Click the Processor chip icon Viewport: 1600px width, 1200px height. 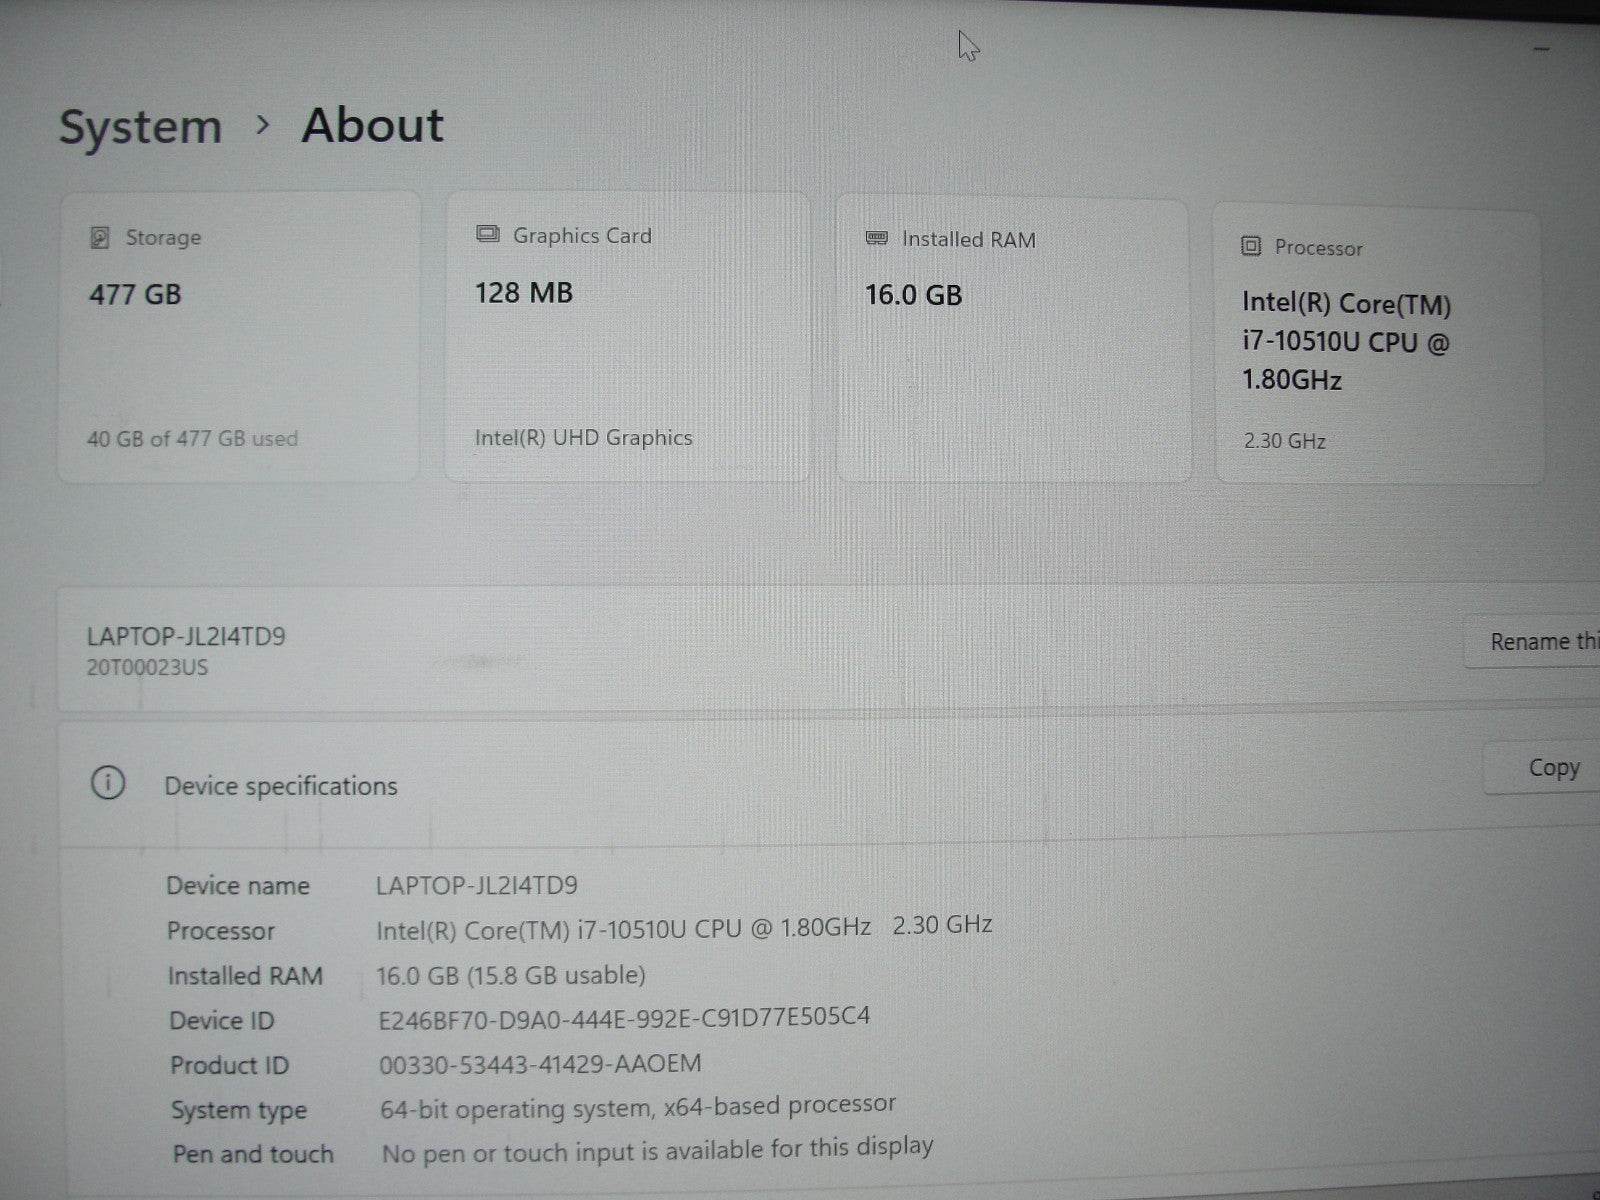click(1251, 247)
